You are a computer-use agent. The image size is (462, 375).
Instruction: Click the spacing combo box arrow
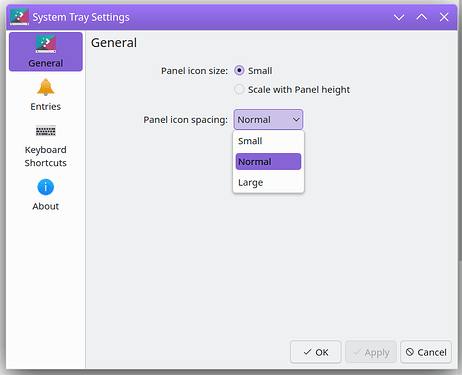pyautogui.click(x=296, y=120)
